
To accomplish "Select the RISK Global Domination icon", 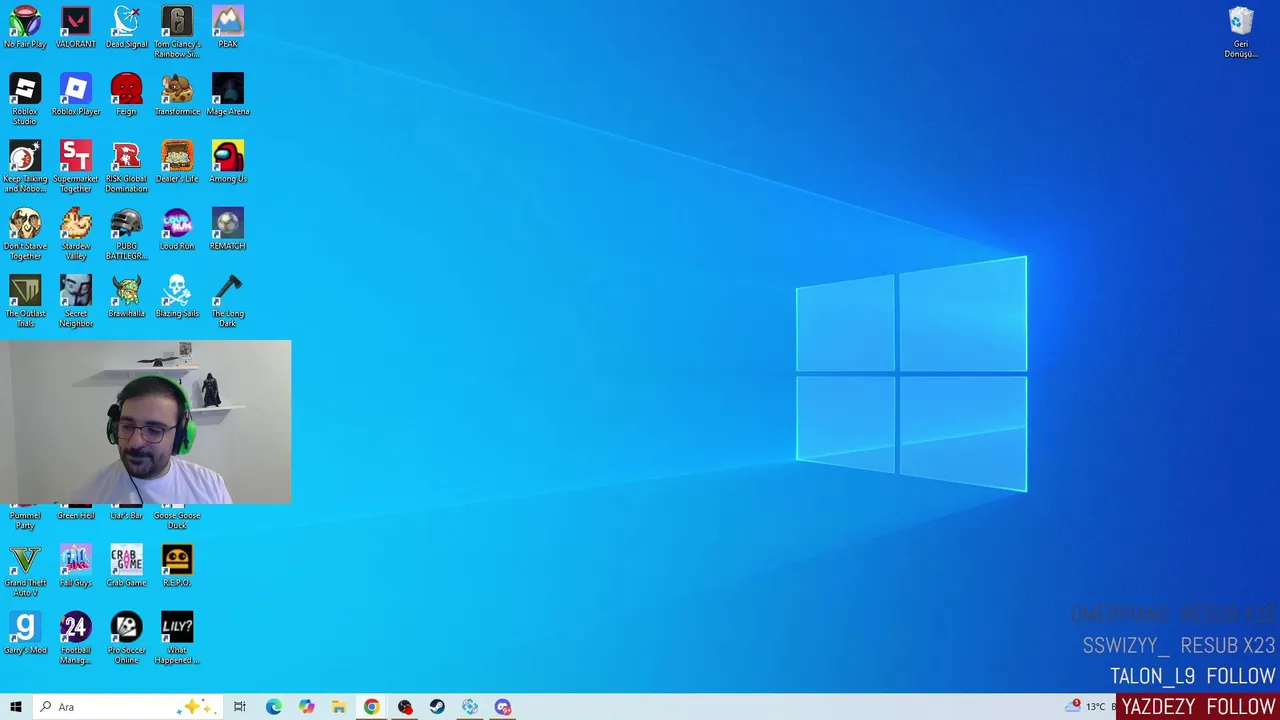I will (x=127, y=166).
